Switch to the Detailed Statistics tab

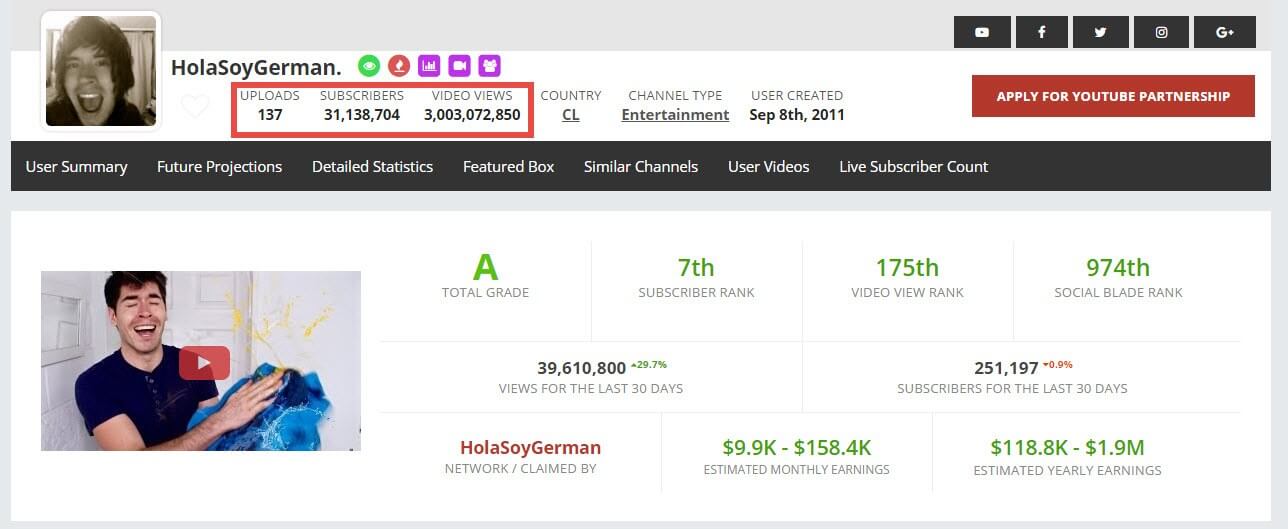[372, 166]
